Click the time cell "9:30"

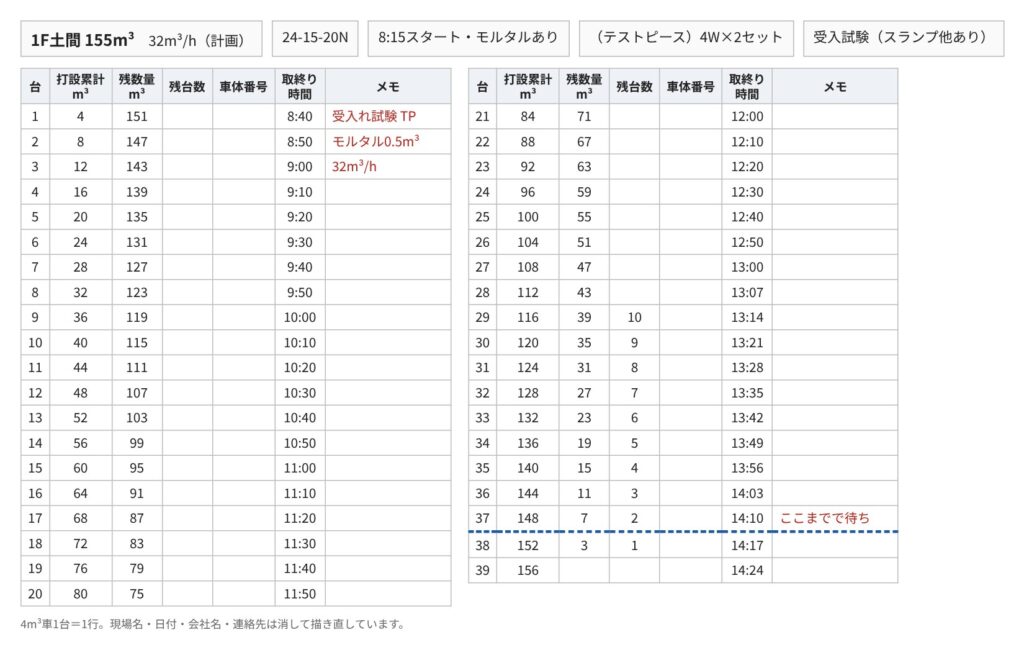(300, 242)
